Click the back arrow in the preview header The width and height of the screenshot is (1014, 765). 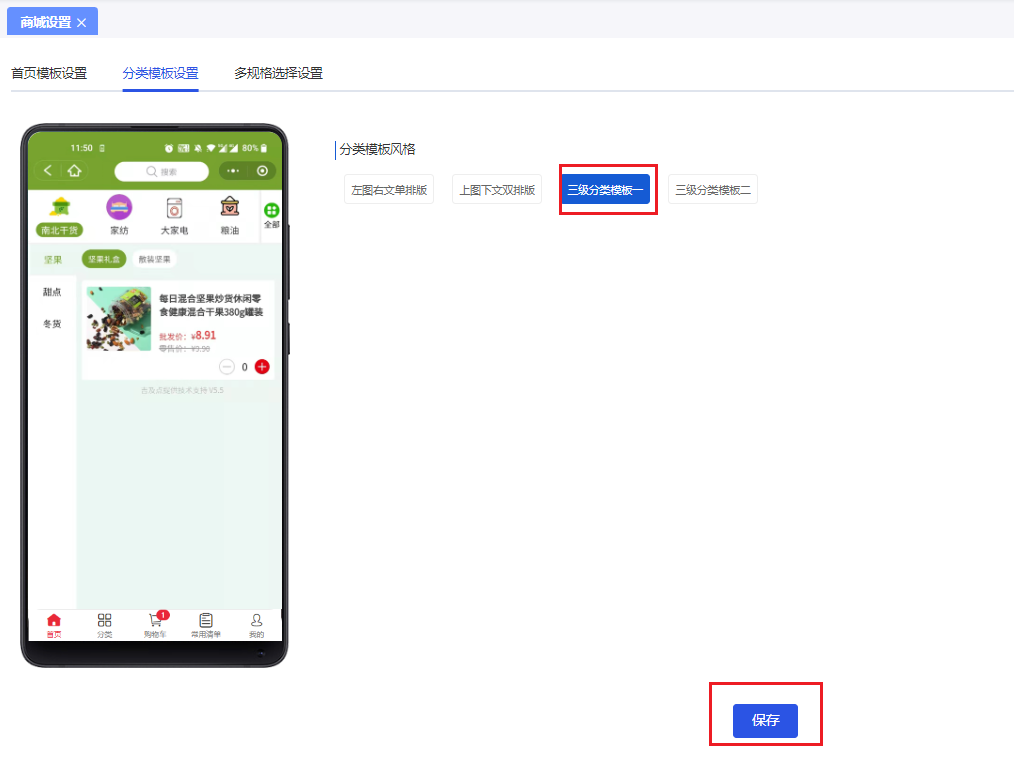tap(47, 170)
